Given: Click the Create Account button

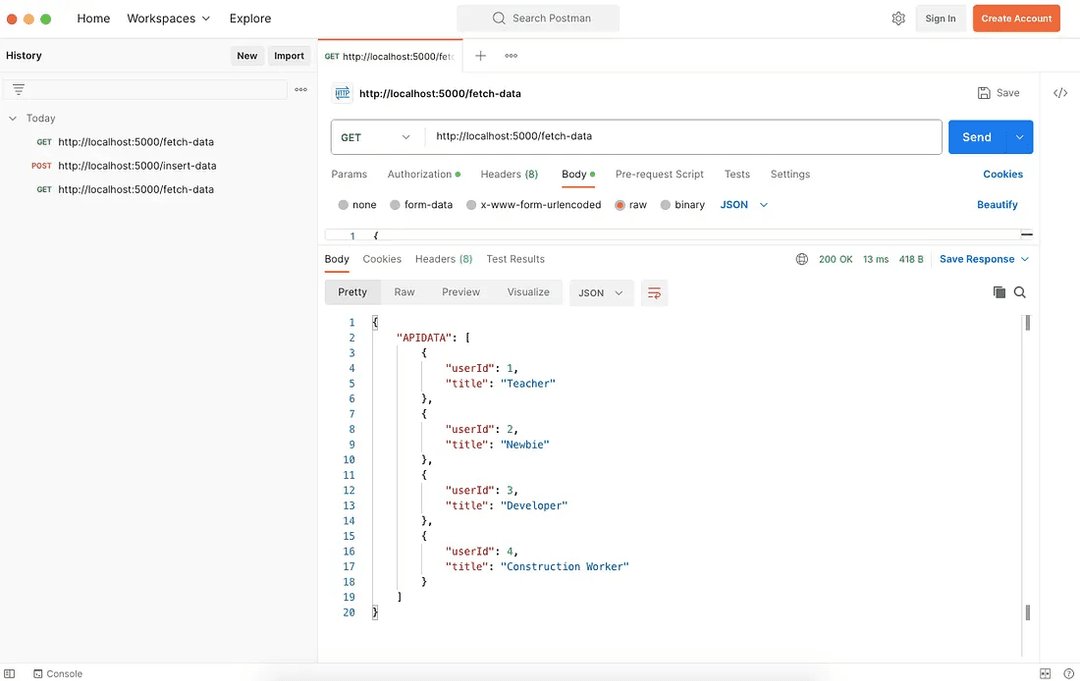Looking at the screenshot, I should pyautogui.click(x=1016, y=19).
